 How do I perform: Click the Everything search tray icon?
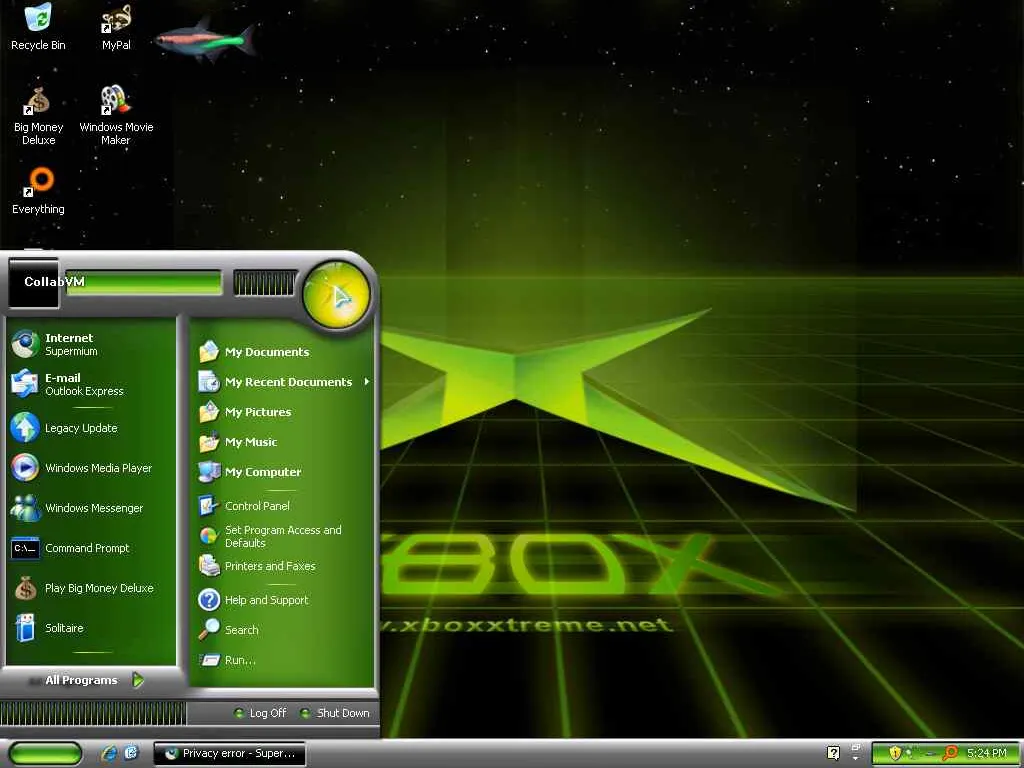(950, 753)
